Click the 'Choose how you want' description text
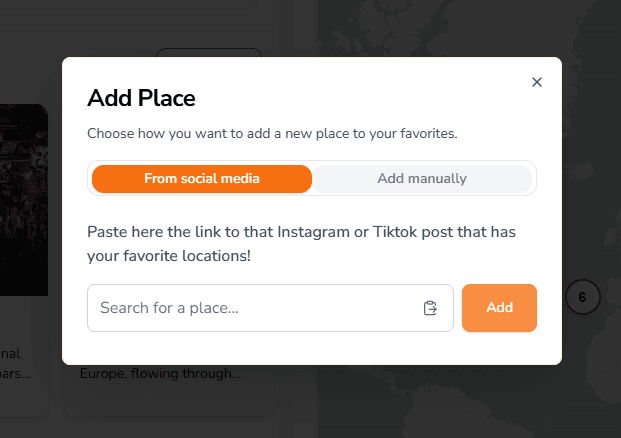The width and height of the screenshot is (621, 438). coord(272,132)
